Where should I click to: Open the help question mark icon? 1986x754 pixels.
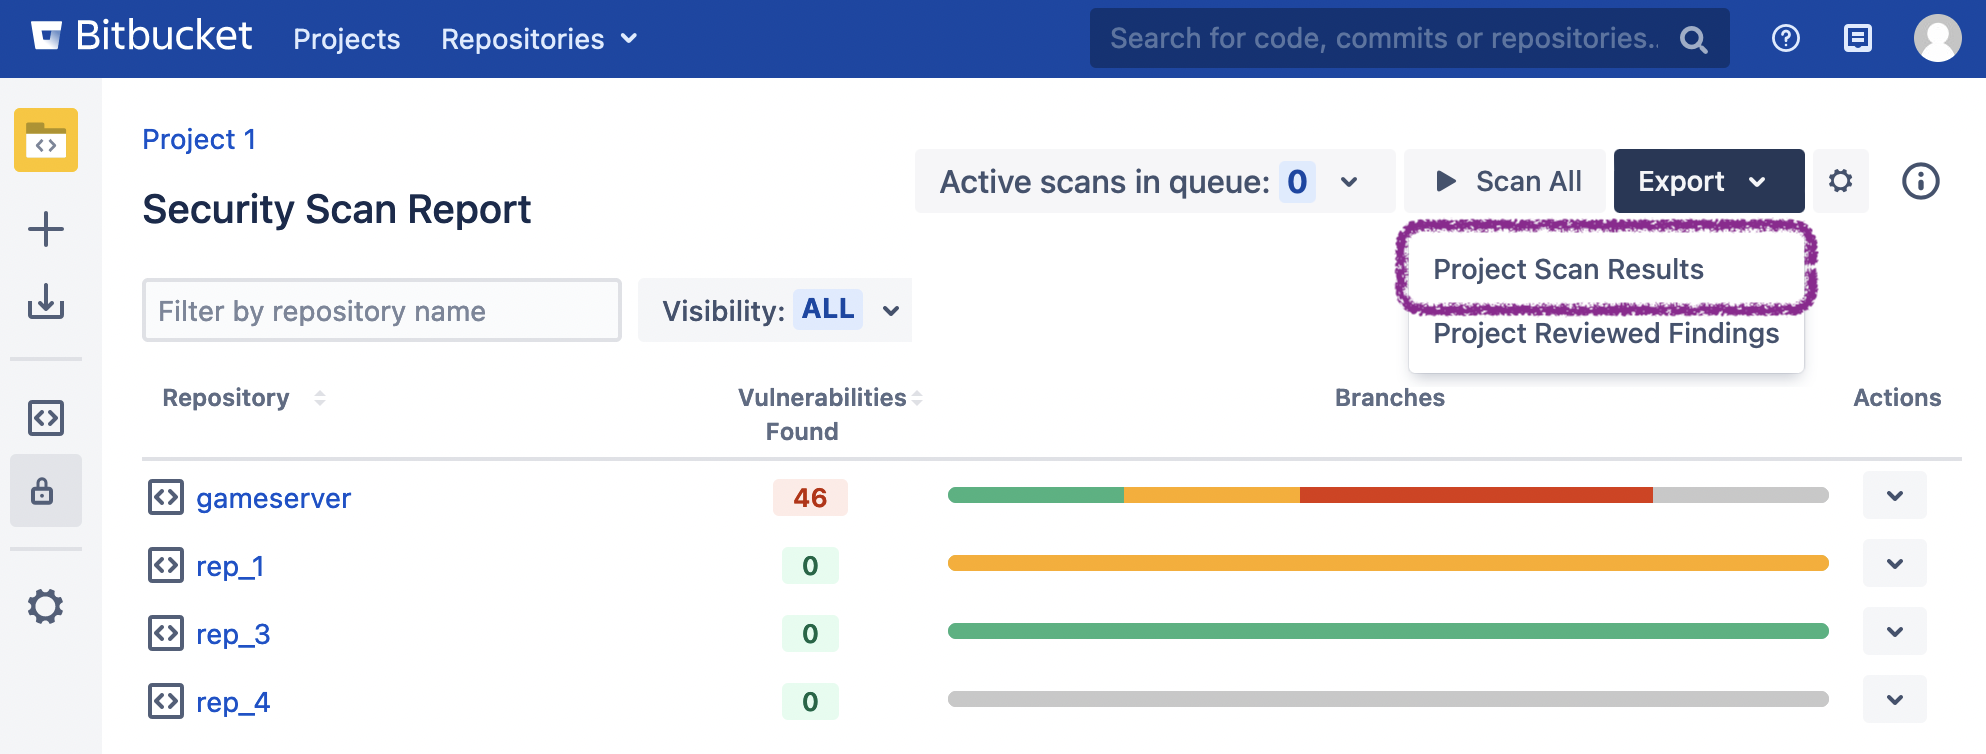point(1785,39)
